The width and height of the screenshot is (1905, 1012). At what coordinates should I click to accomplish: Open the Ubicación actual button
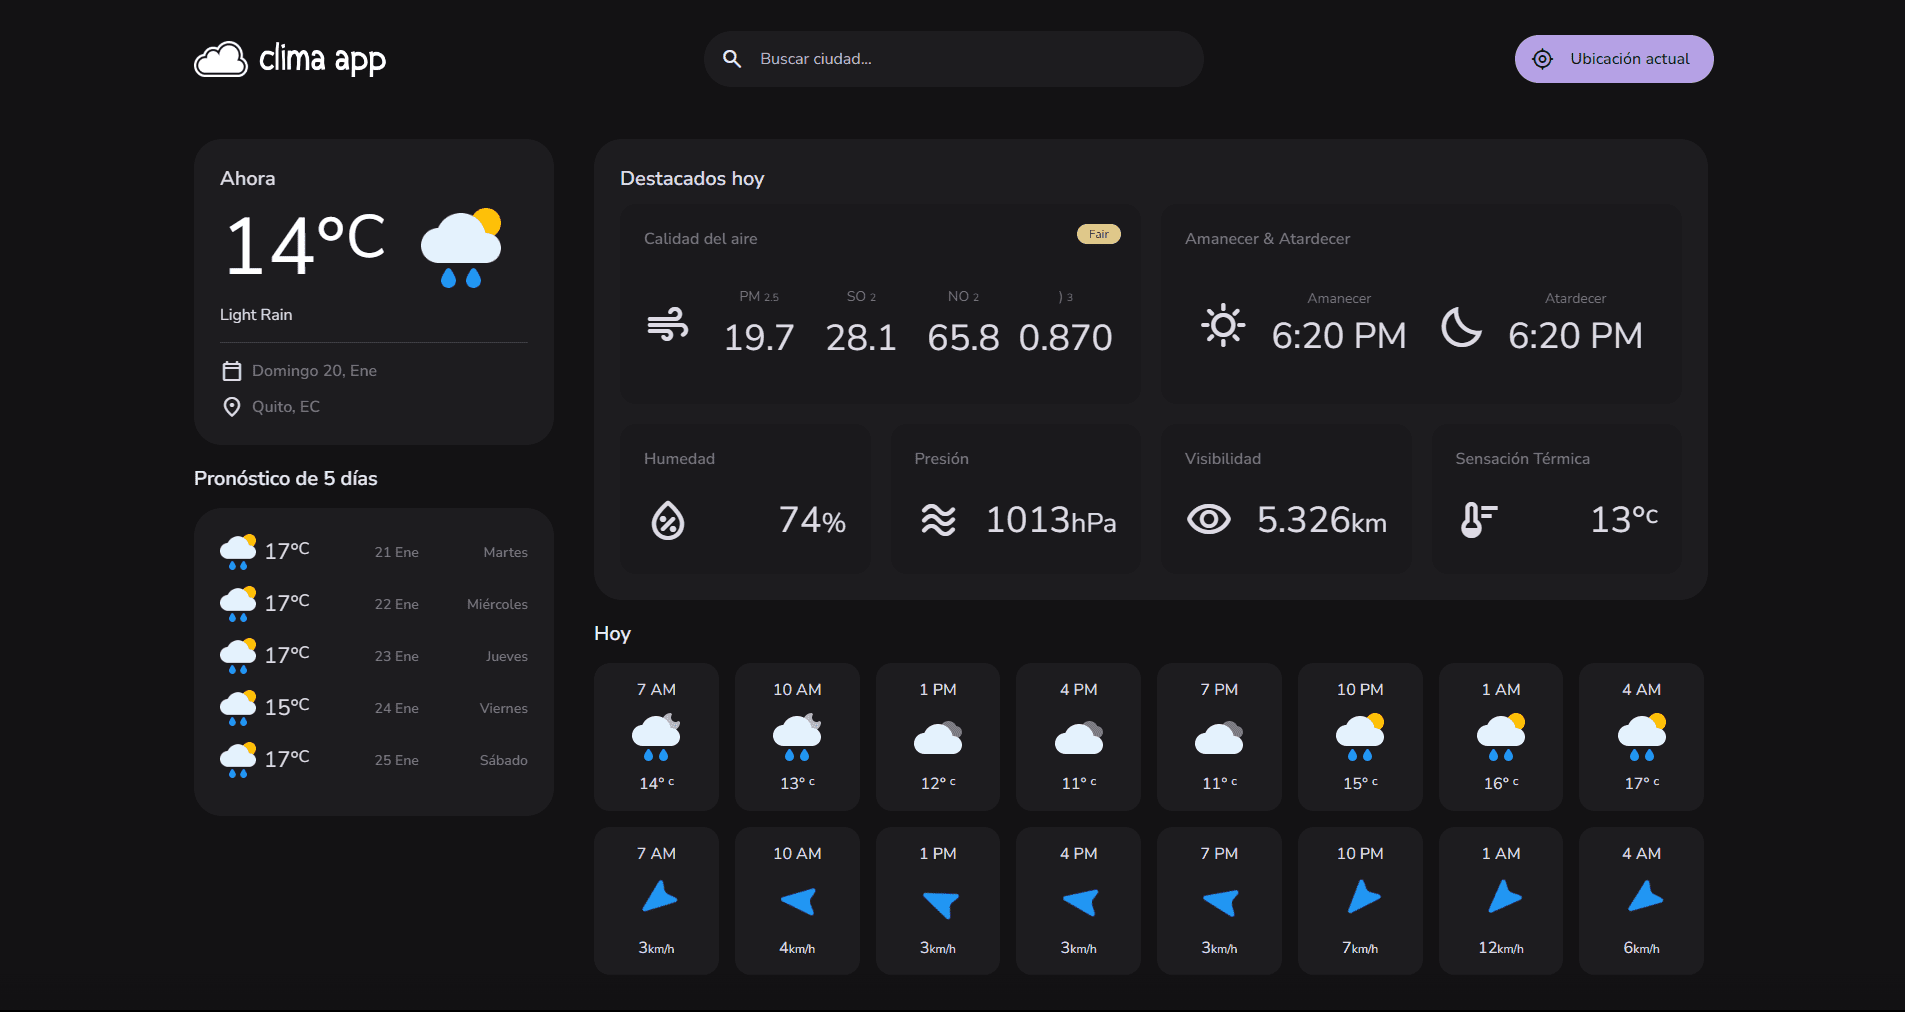(x=1613, y=58)
